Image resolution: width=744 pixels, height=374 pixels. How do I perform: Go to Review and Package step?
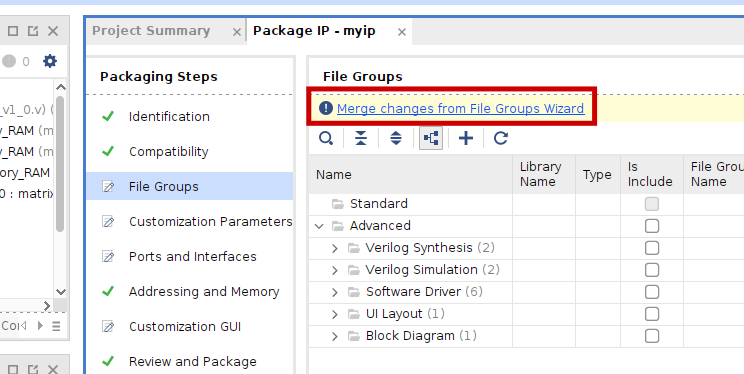point(193,362)
